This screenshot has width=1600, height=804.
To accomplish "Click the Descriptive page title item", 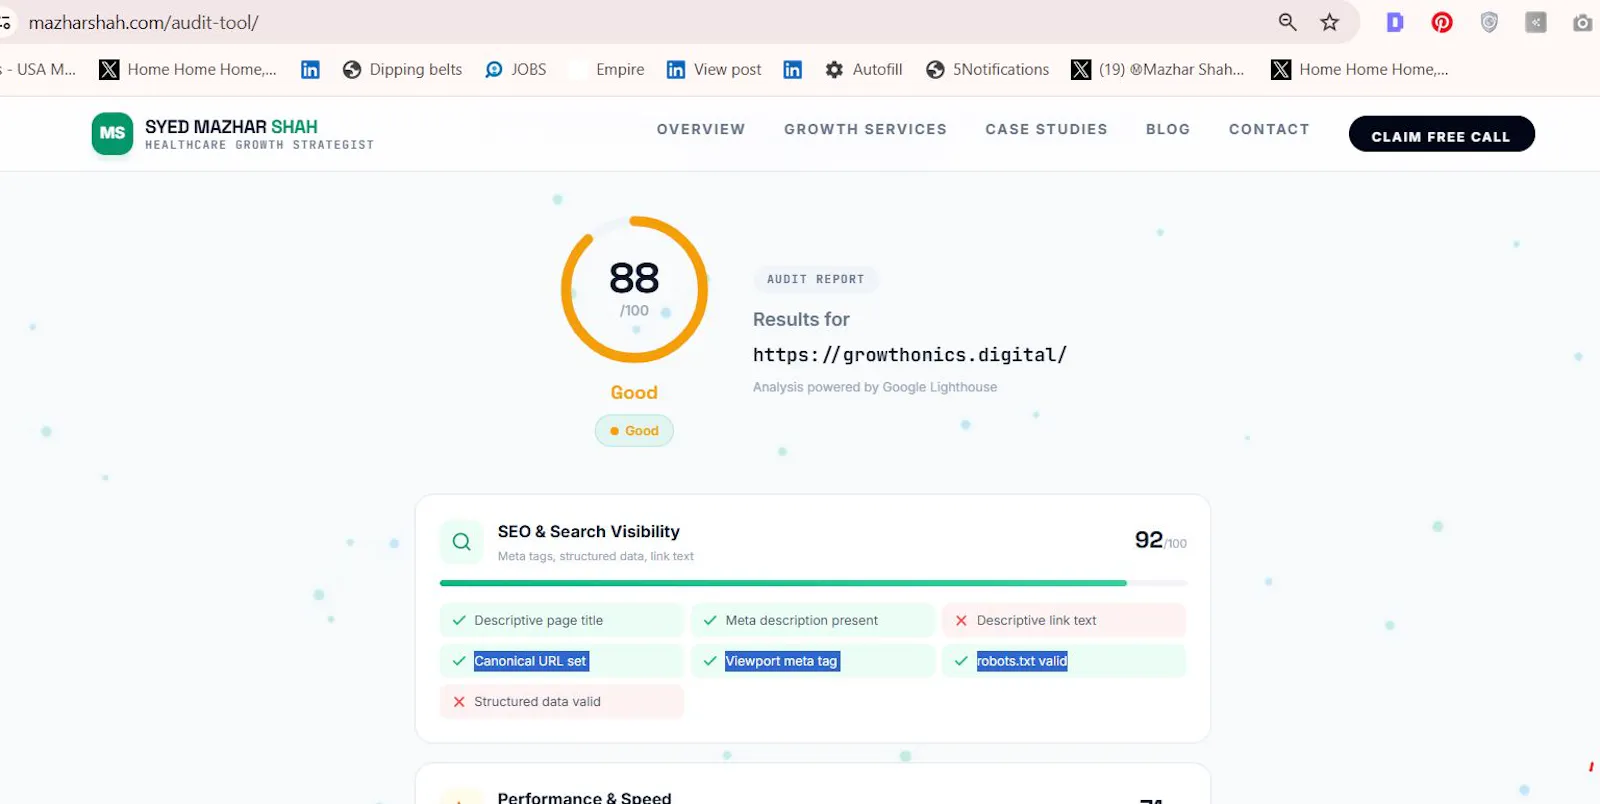I will tap(561, 620).
